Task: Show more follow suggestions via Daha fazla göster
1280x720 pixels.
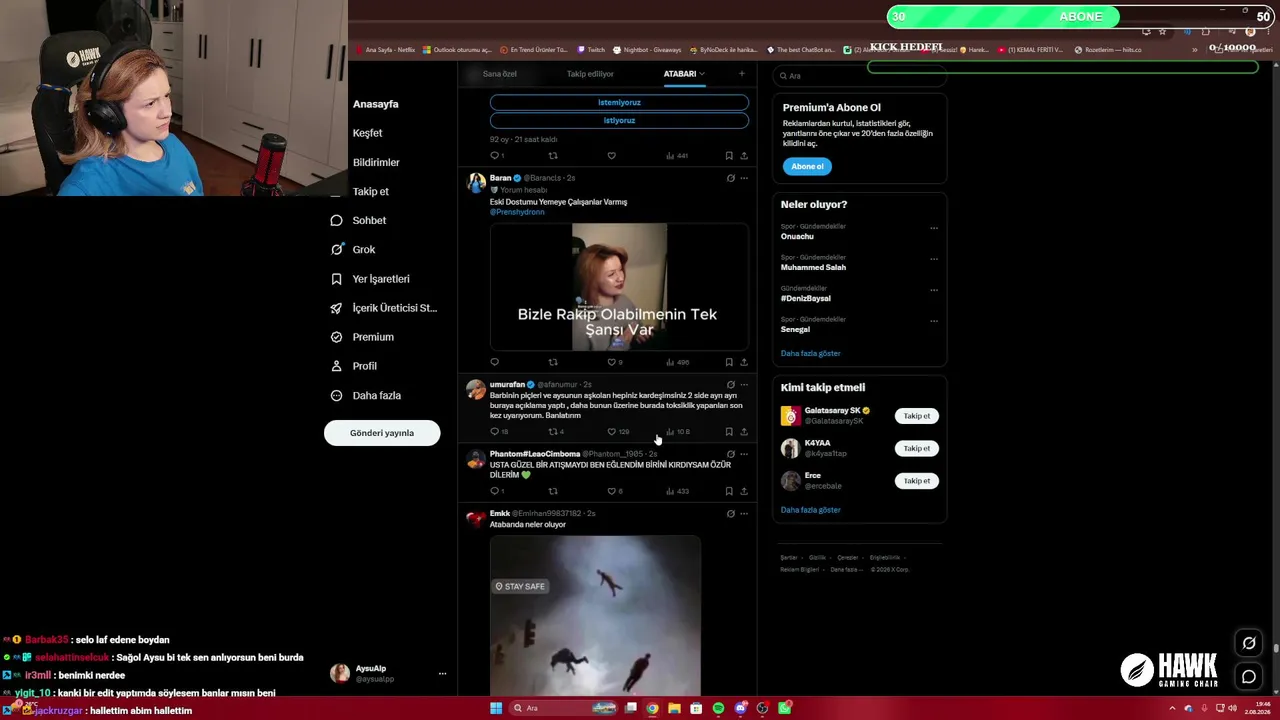Action: click(x=810, y=510)
